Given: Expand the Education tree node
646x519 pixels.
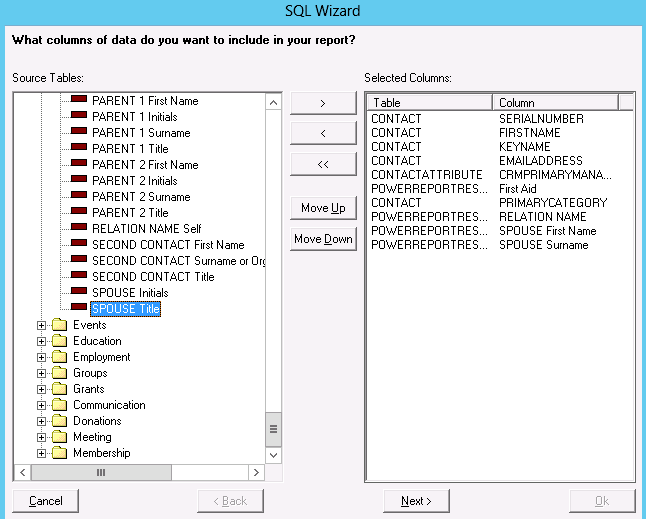Looking at the screenshot, I should [42, 341].
